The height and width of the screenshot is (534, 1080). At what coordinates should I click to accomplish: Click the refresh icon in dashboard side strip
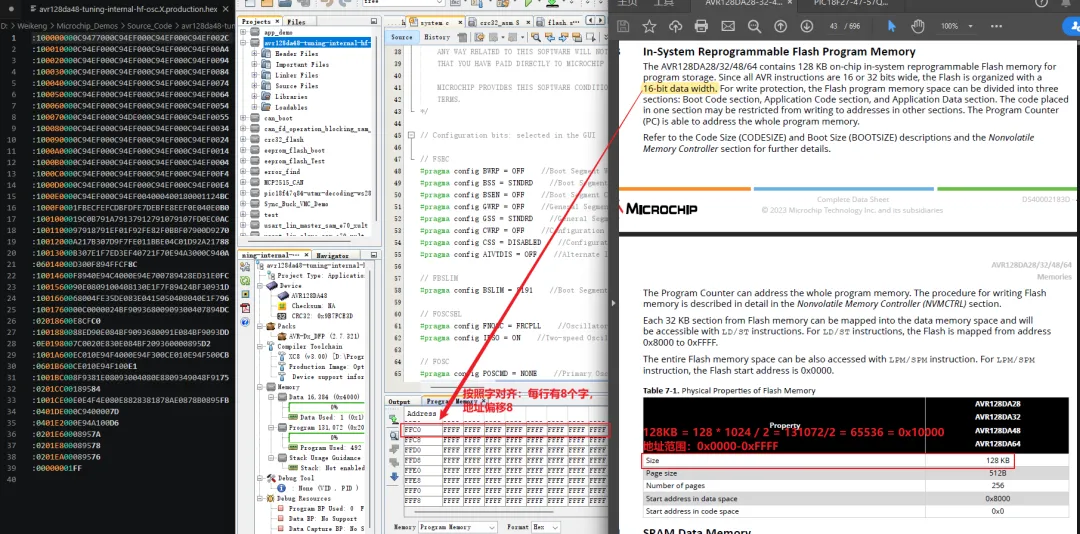click(245, 281)
